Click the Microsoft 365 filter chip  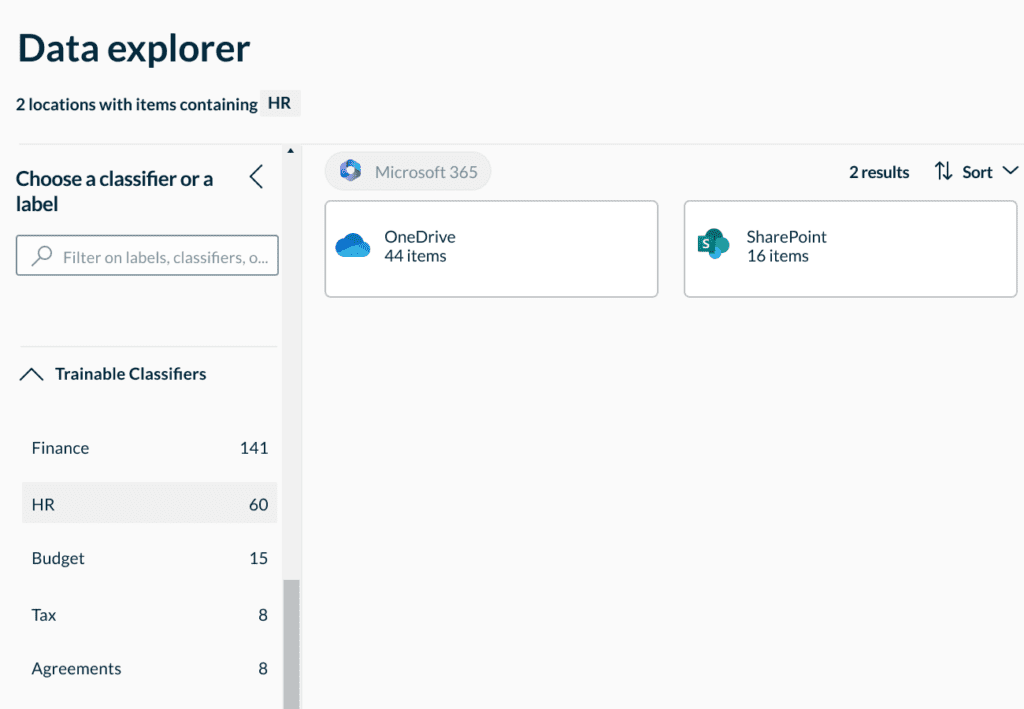pos(408,172)
